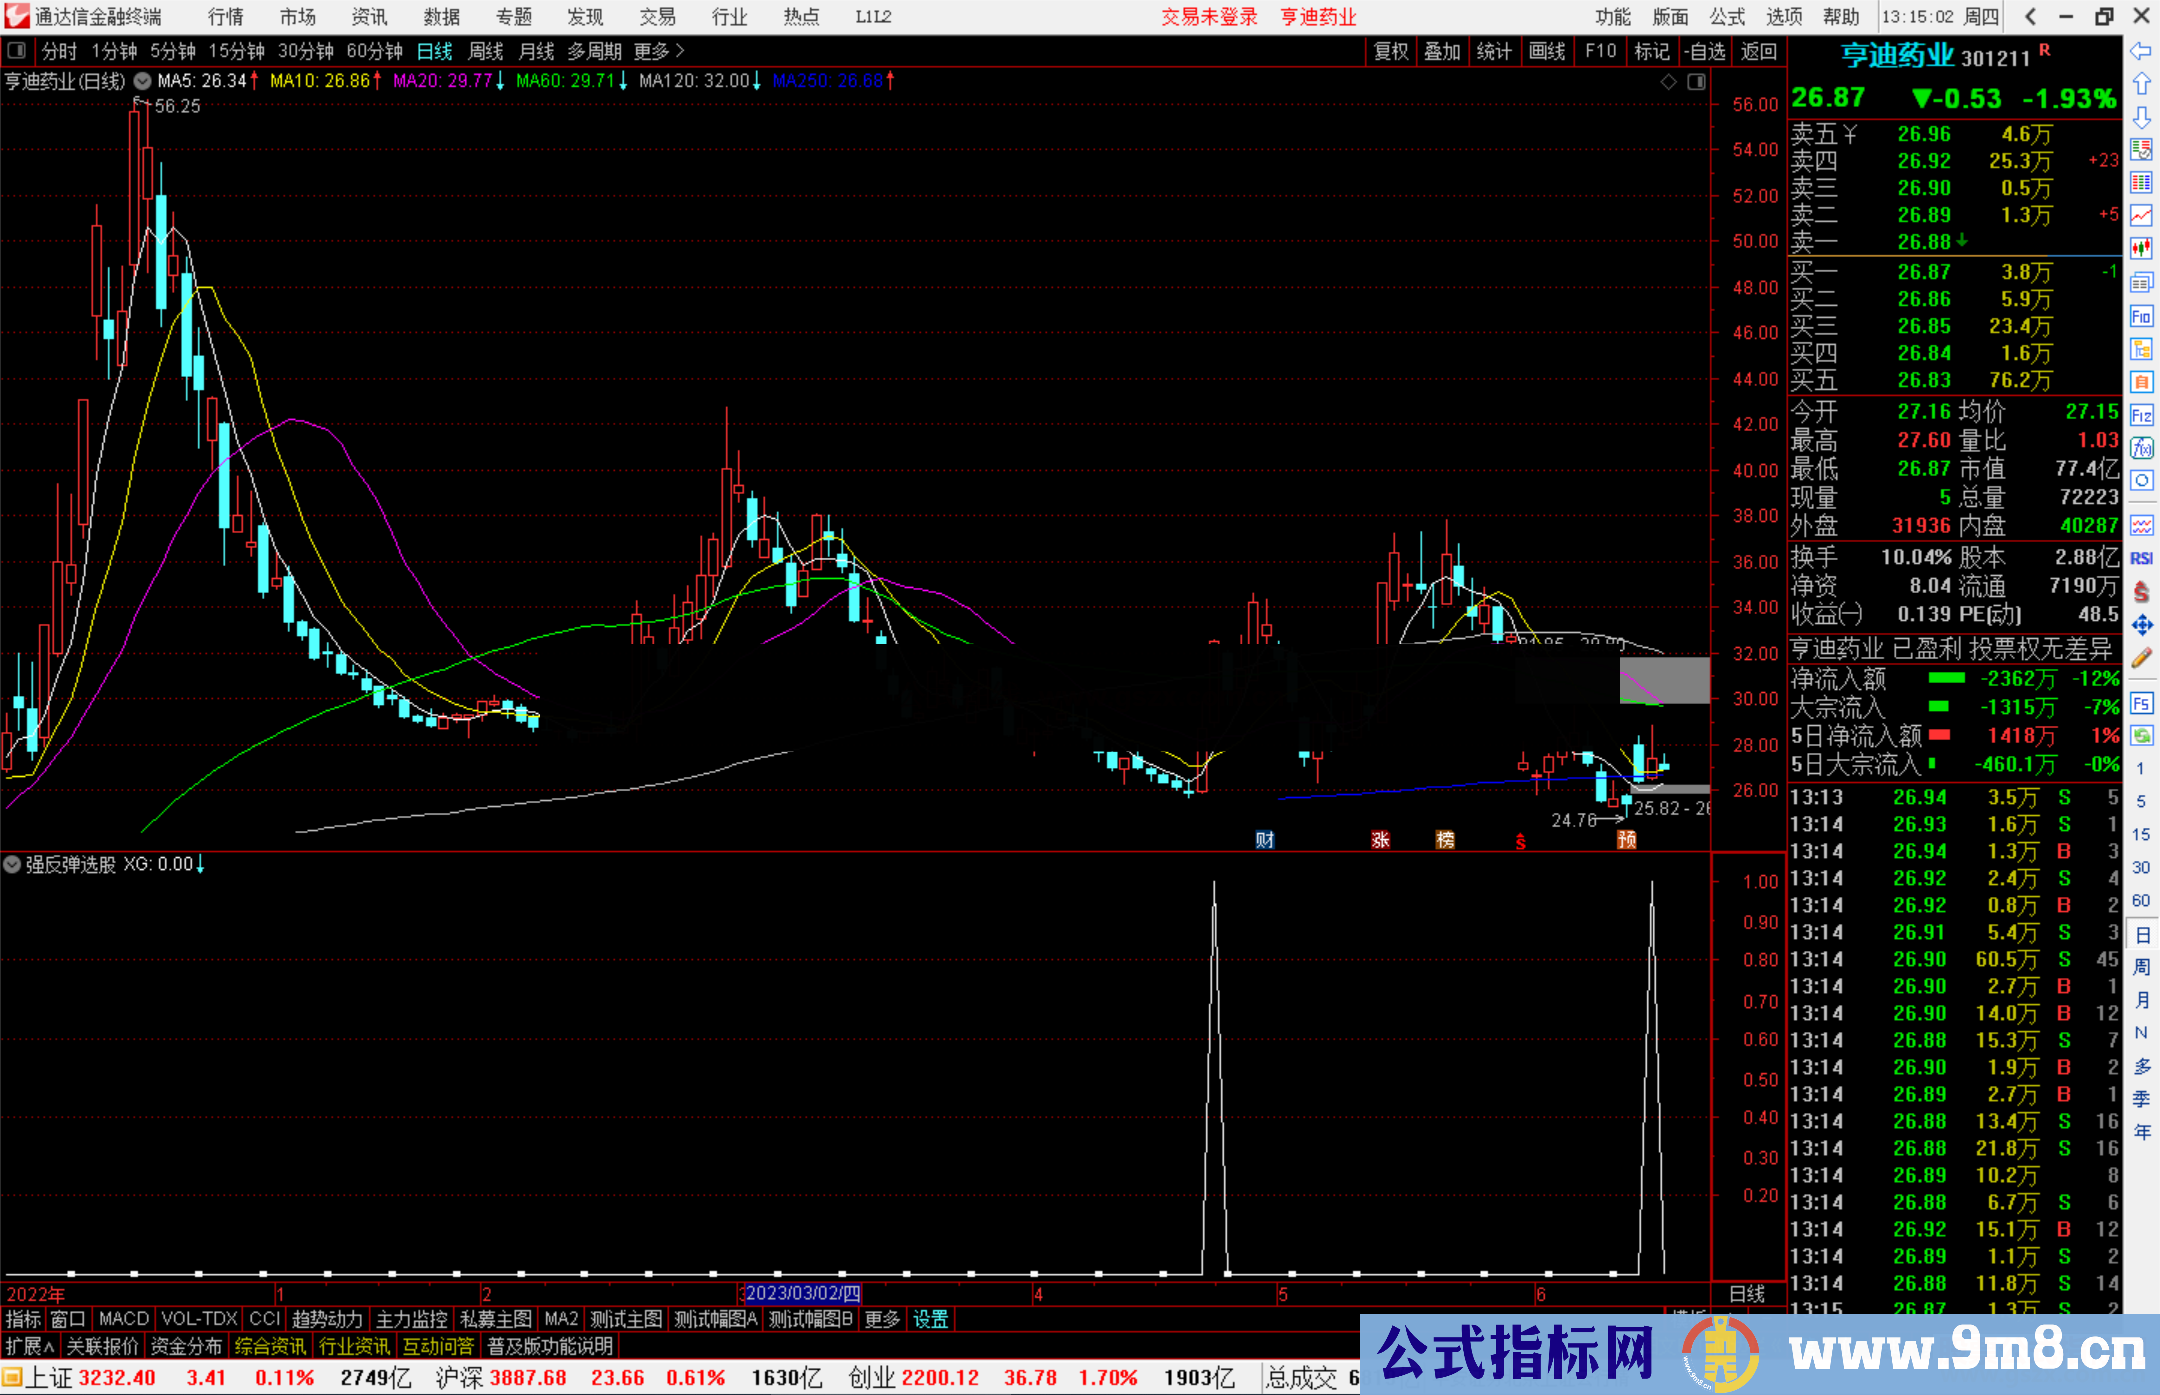This screenshot has height=1395, width=2160.
Task: Open the 行情 menu
Action: [226, 17]
